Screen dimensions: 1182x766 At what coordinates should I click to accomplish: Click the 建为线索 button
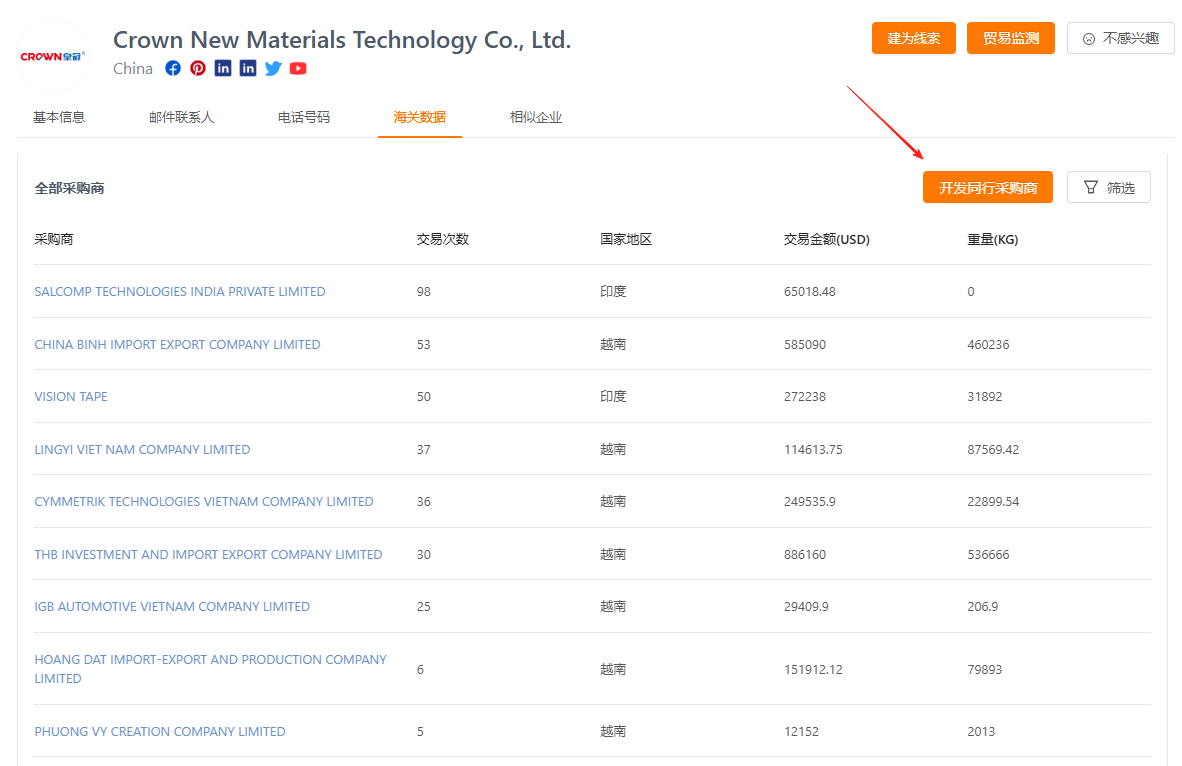(x=914, y=38)
